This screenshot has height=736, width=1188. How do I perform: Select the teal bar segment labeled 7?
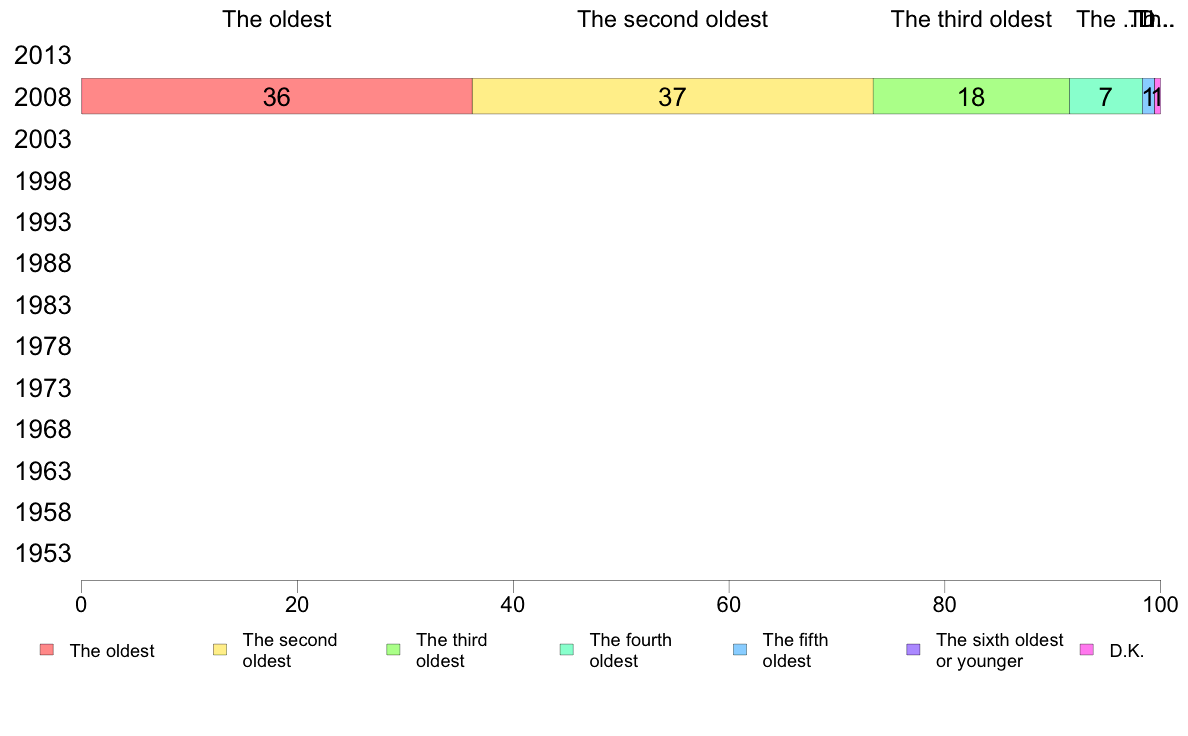(x=1106, y=96)
